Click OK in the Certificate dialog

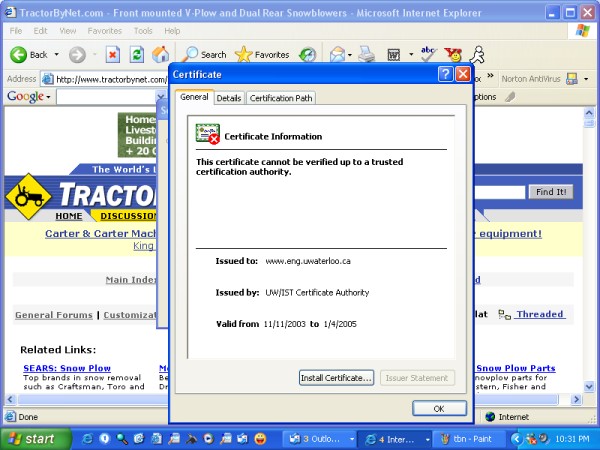click(x=439, y=409)
